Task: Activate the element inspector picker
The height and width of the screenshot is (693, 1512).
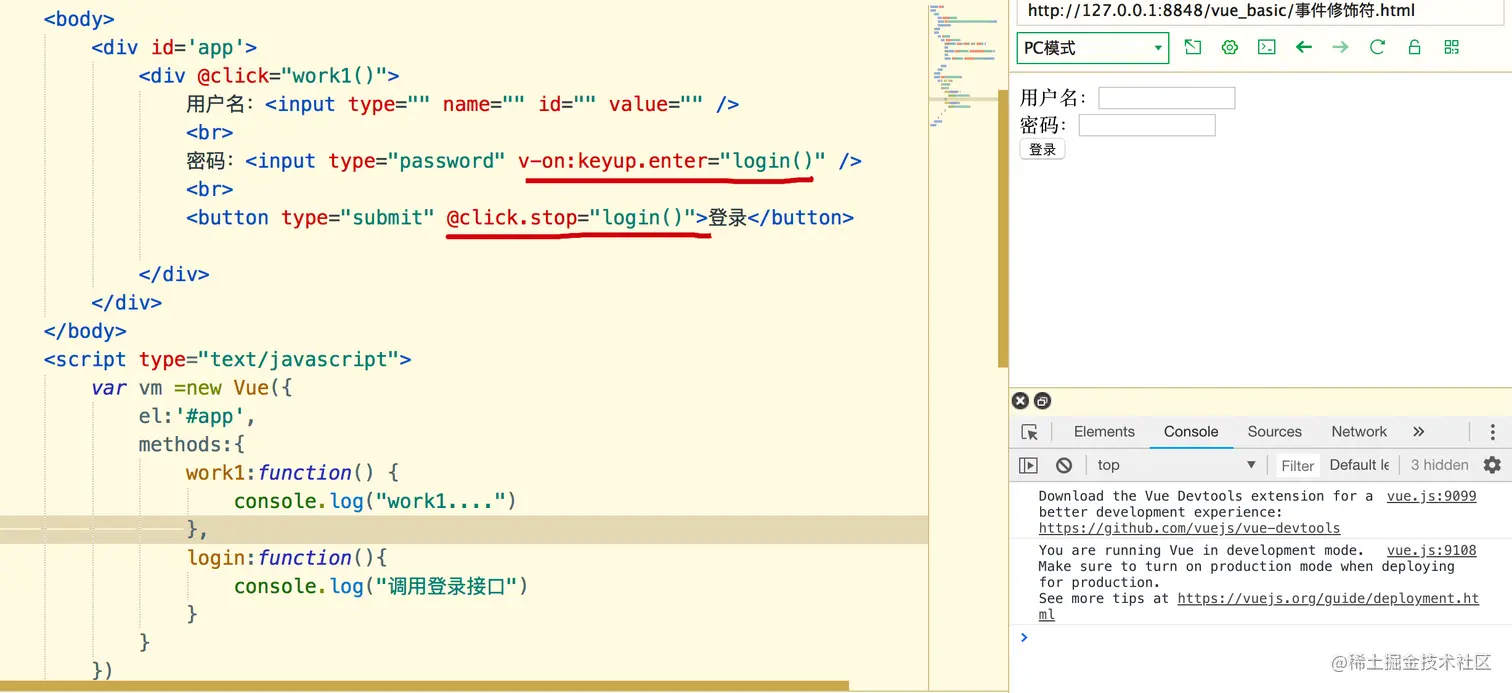Action: (x=1030, y=432)
